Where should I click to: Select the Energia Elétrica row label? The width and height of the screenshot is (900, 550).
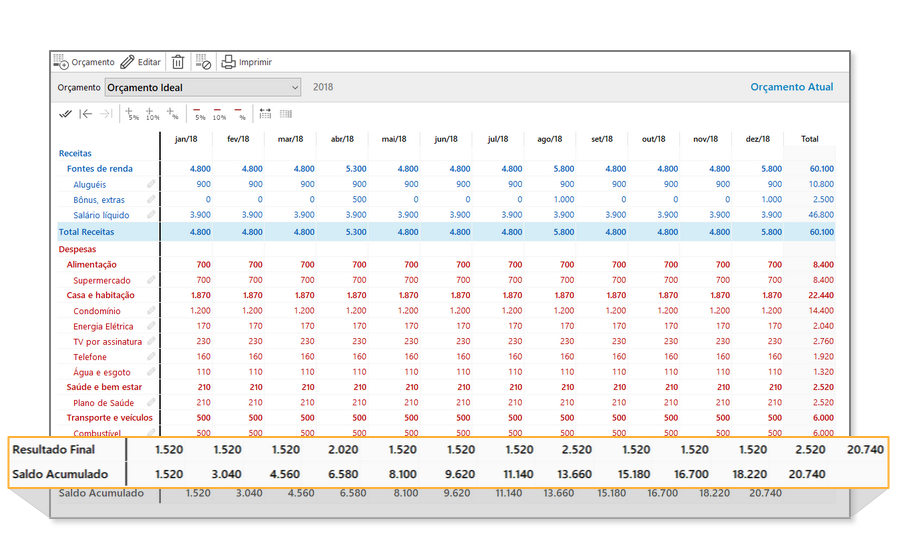click(103, 326)
